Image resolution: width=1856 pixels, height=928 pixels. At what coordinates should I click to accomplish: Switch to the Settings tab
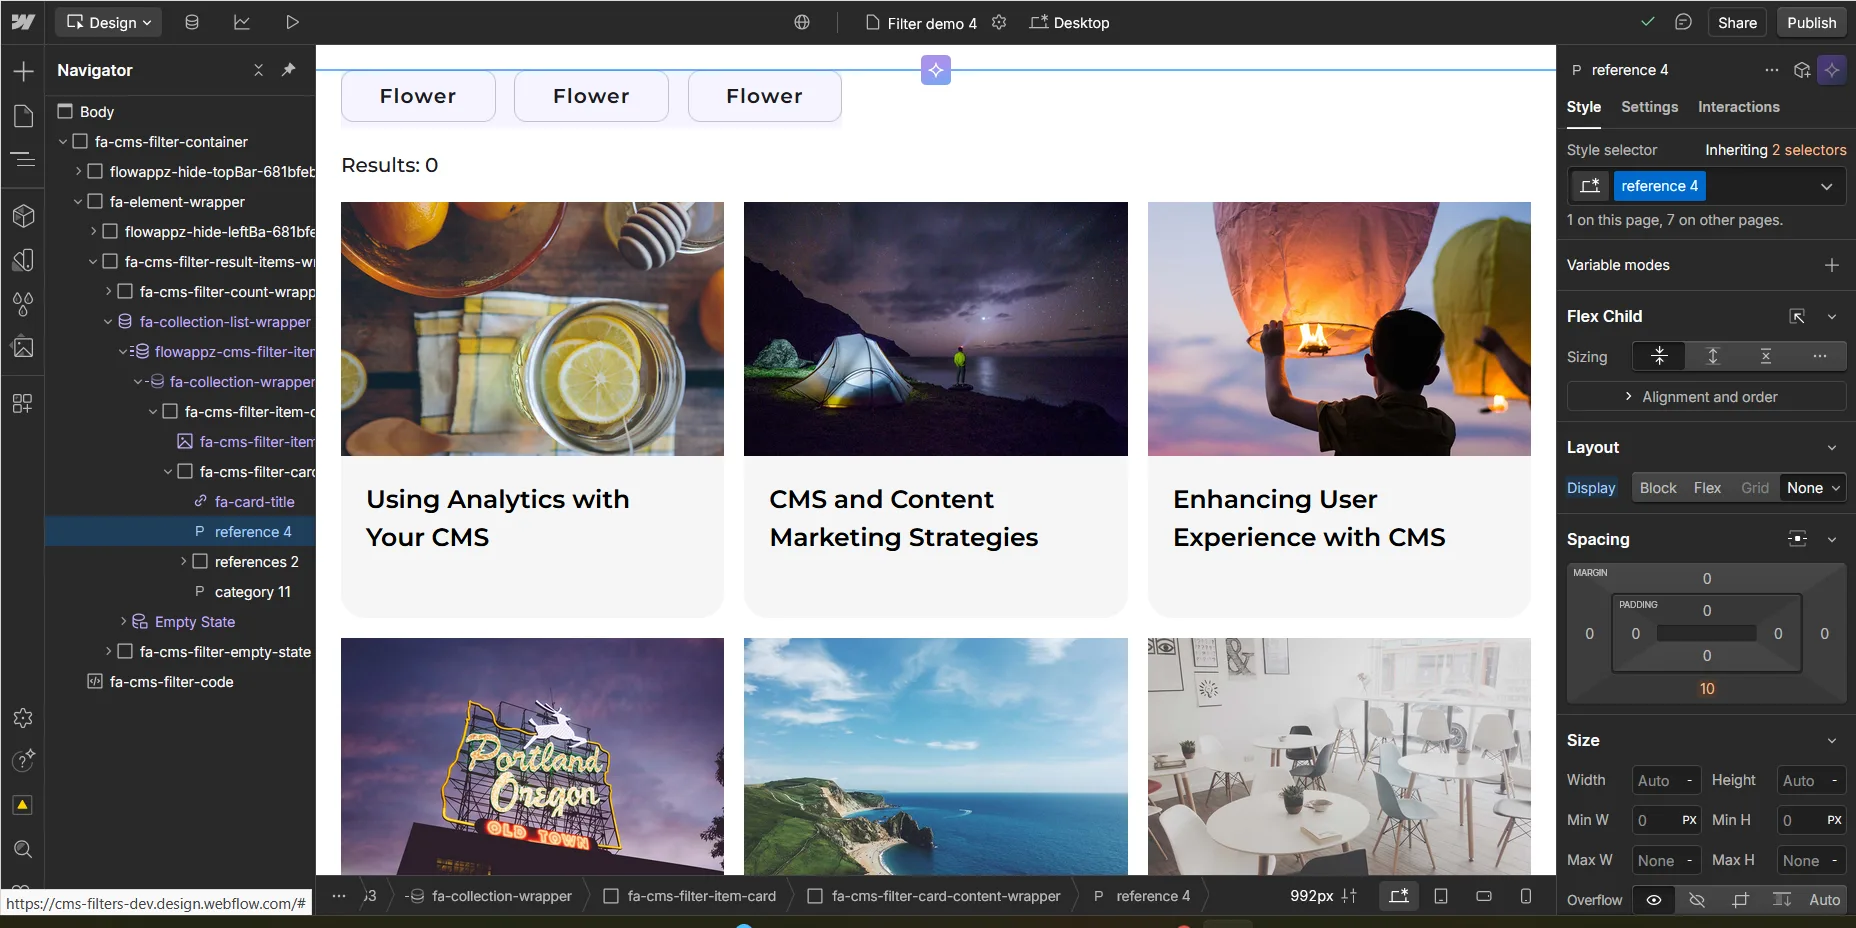(x=1650, y=107)
